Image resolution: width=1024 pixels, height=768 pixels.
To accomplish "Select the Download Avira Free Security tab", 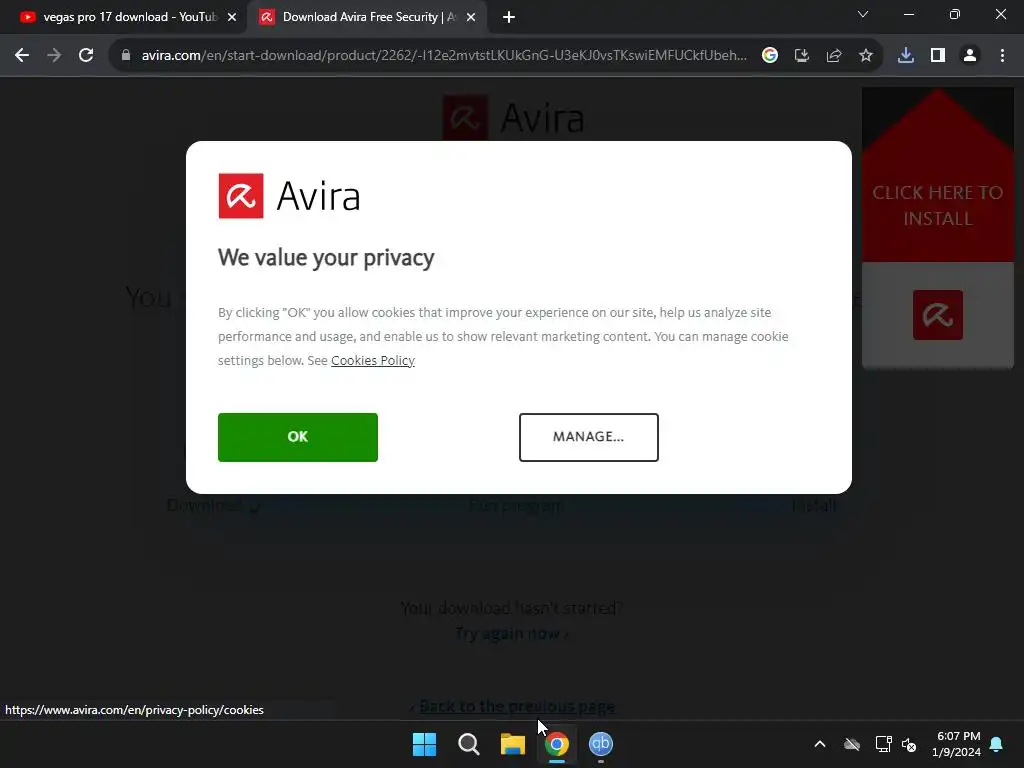I will (x=366, y=17).
